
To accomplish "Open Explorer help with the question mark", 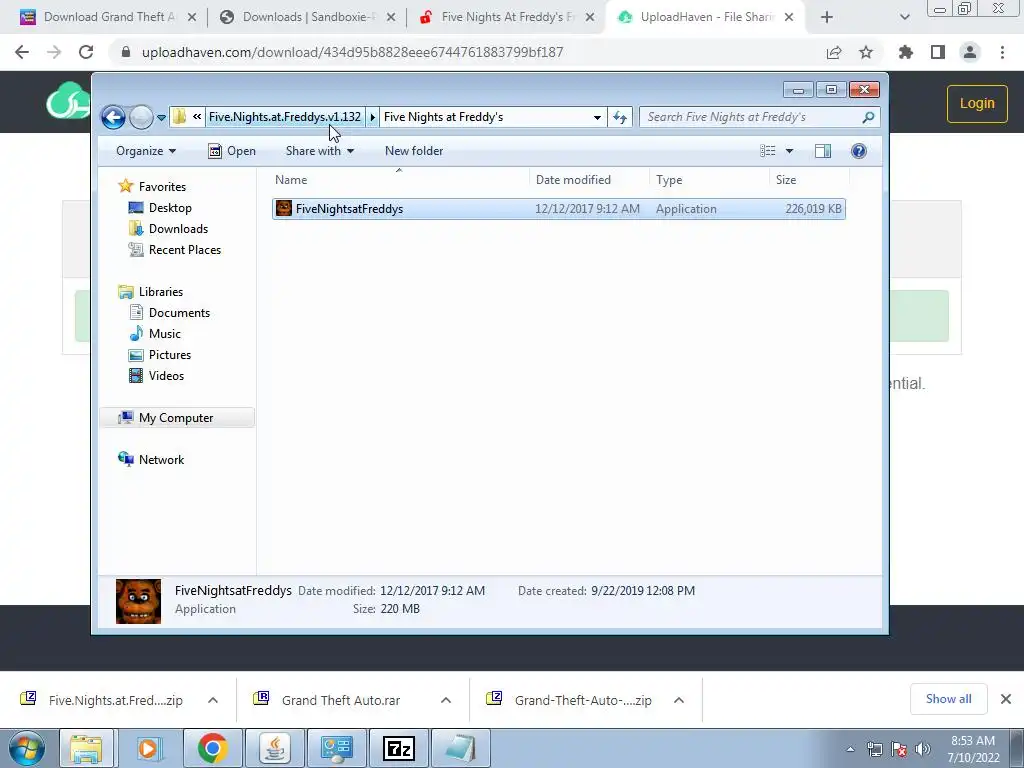I will click(859, 151).
